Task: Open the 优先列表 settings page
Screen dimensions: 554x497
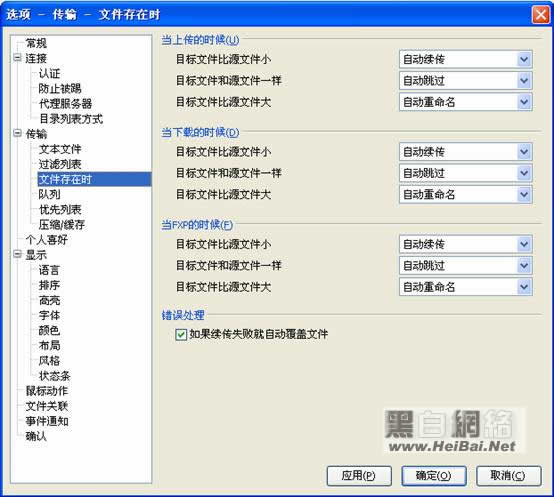Action: pyautogui.click(x=60, y=209)
